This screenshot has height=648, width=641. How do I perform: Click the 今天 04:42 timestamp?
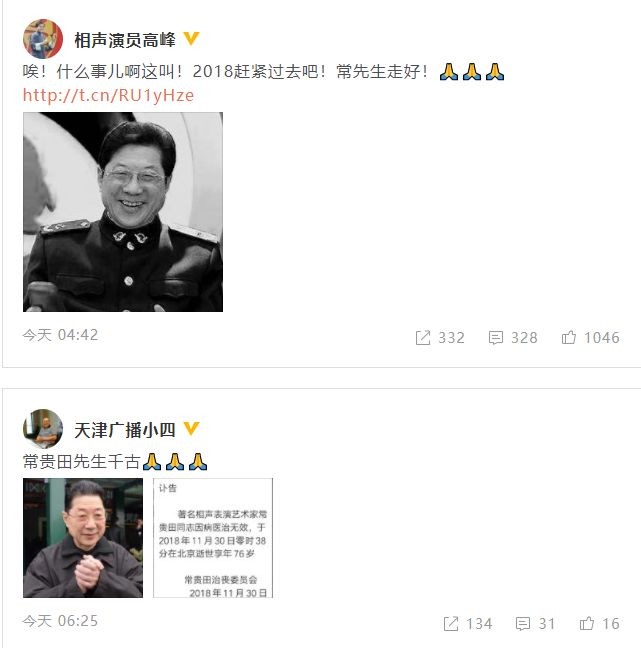pos(60,335)
